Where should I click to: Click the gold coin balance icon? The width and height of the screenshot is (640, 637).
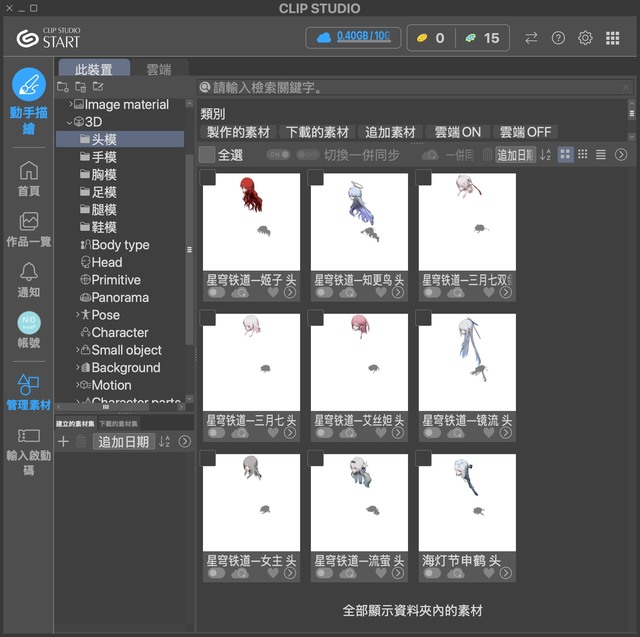[x=422, y=38]
